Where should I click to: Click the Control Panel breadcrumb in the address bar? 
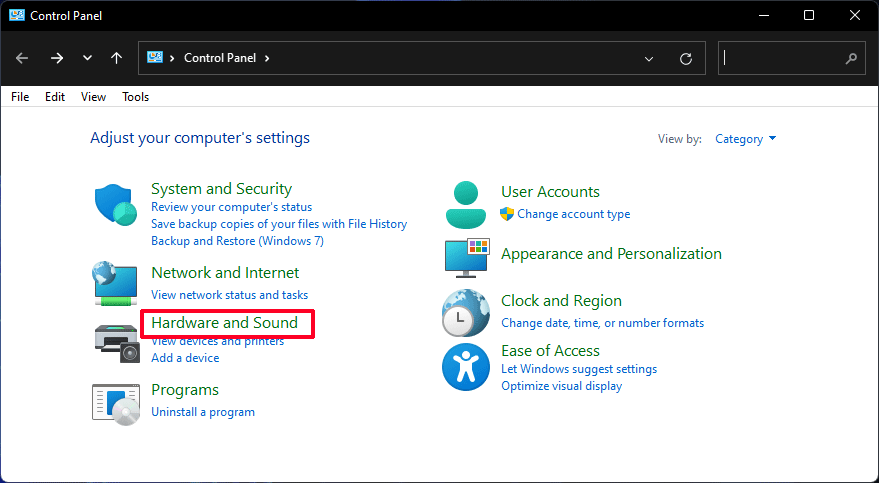click(220, 58)
